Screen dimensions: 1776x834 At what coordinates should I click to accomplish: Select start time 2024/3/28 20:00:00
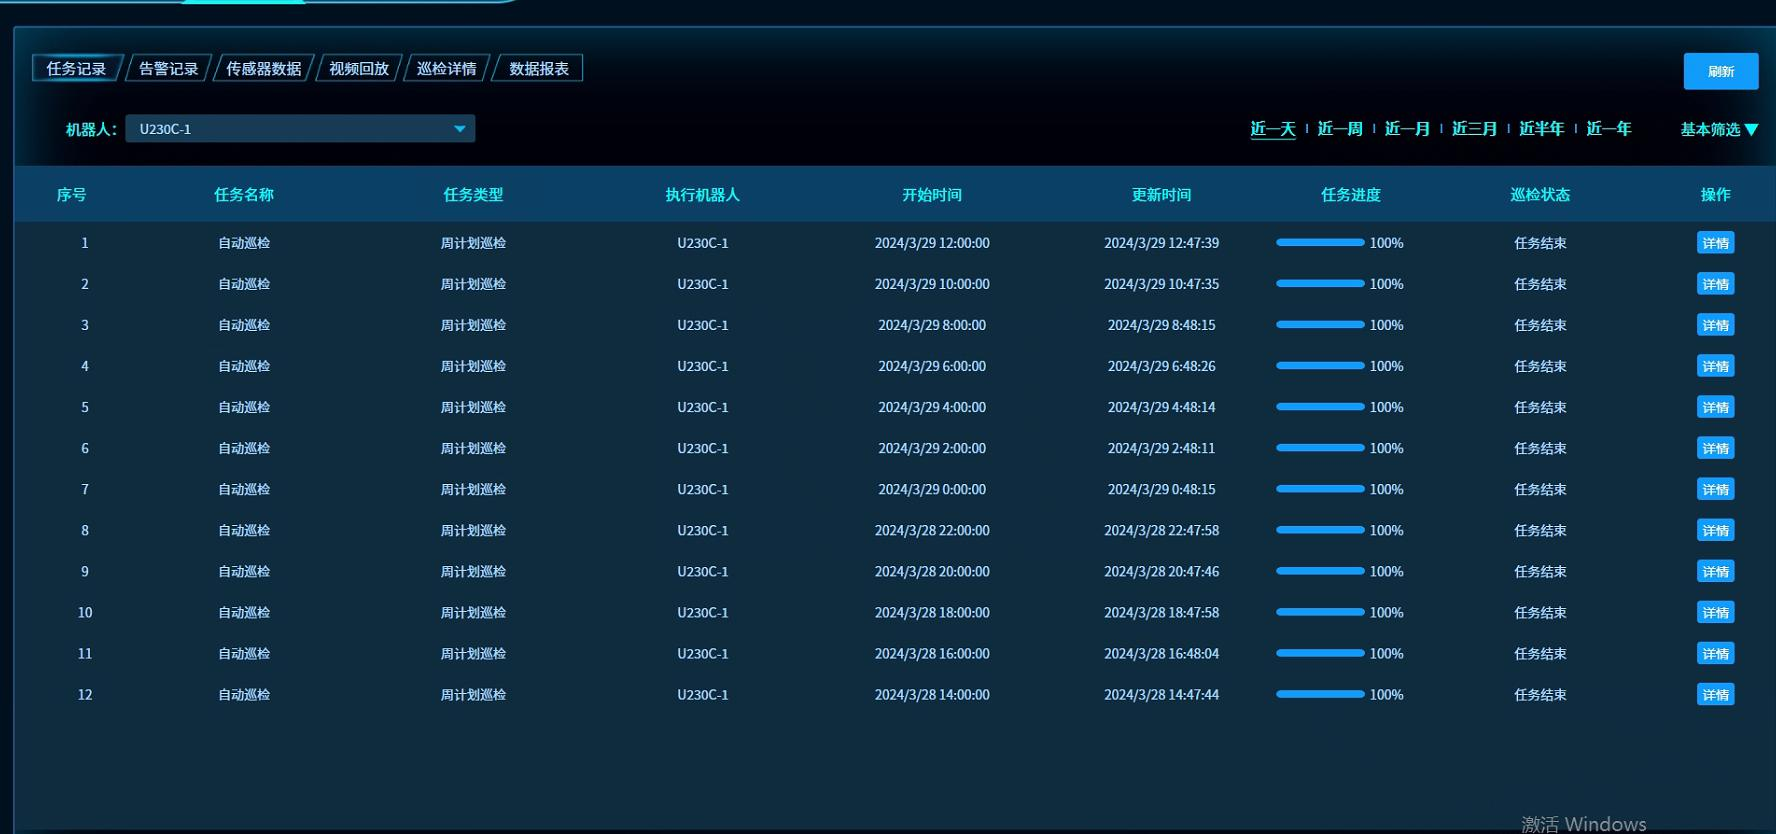(932, 571)
